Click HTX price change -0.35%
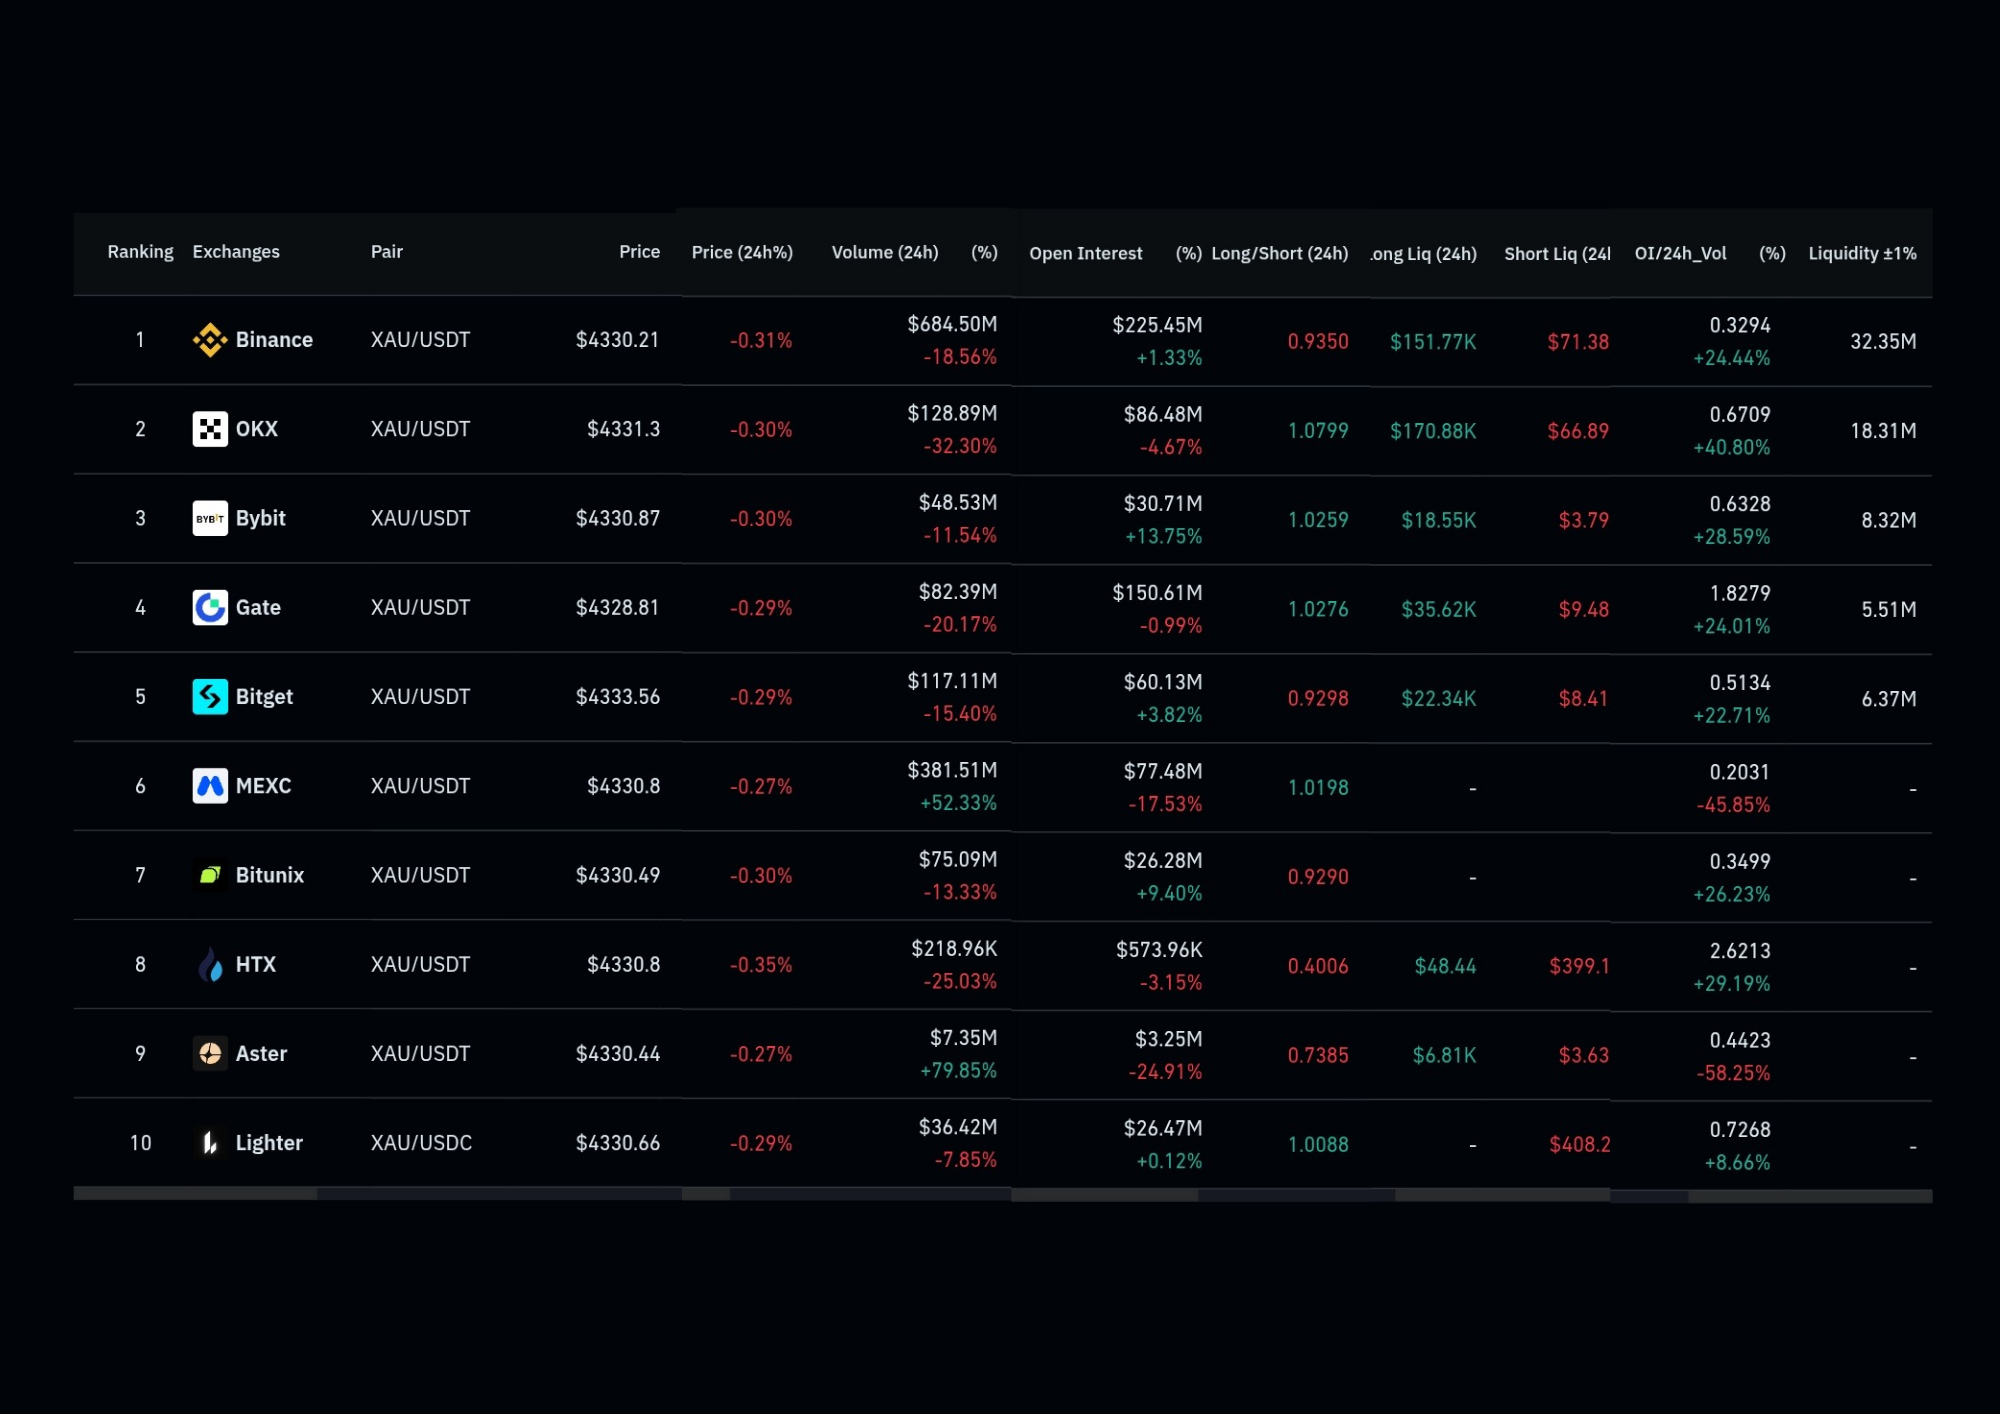 pyautogui.click(x=761, y=965)
